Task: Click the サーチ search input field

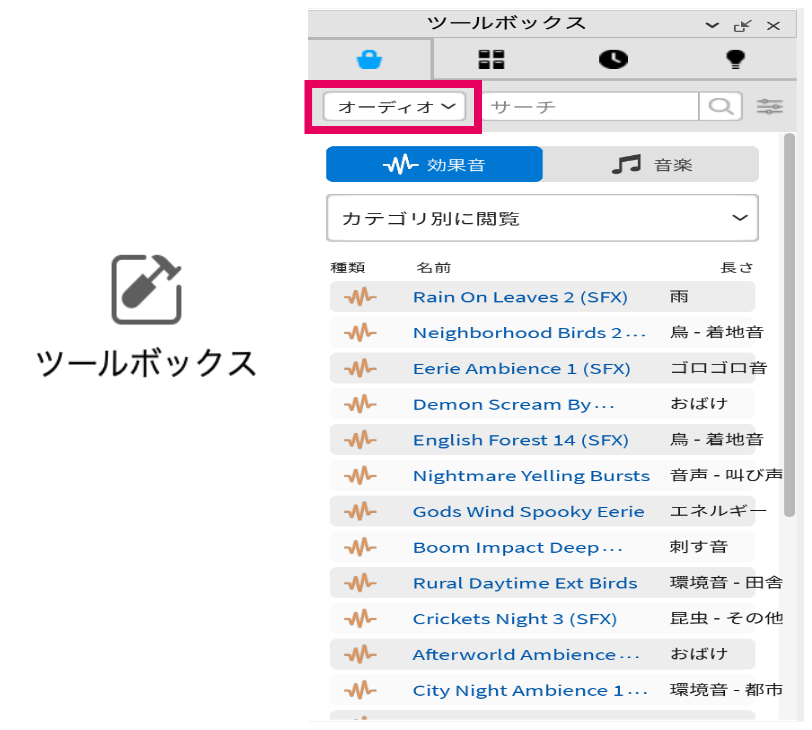Action: 590,106
